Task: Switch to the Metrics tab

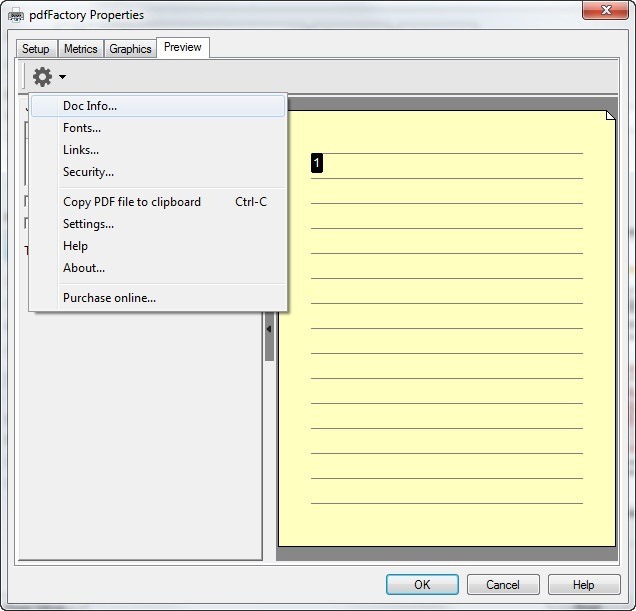Action: pyautogui.click(x=81, y=49)
